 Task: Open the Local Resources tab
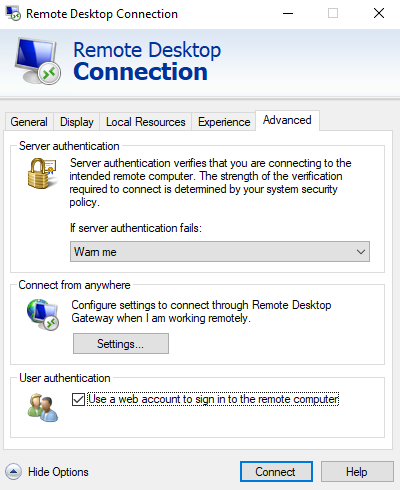click(x=146, y=122)
